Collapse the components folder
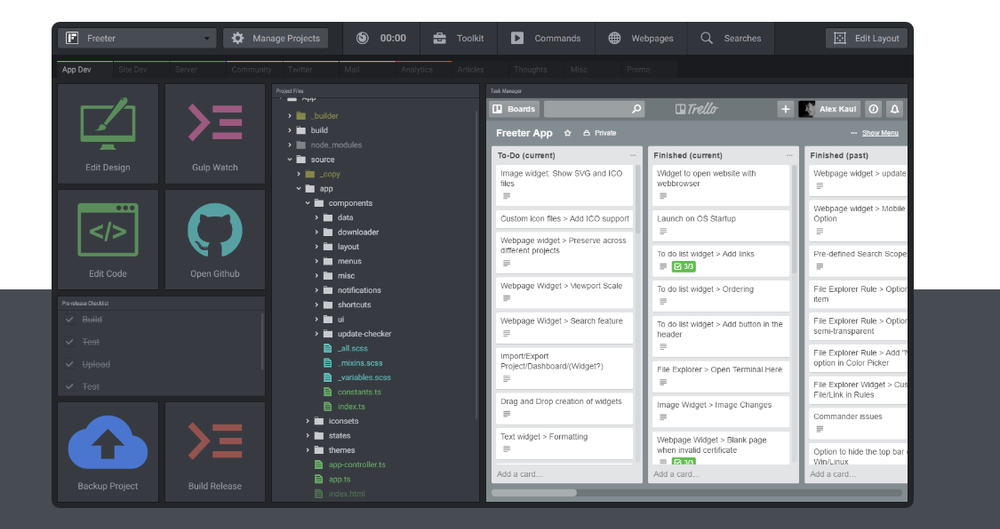Screen dimensions: 1000x529 307,203
